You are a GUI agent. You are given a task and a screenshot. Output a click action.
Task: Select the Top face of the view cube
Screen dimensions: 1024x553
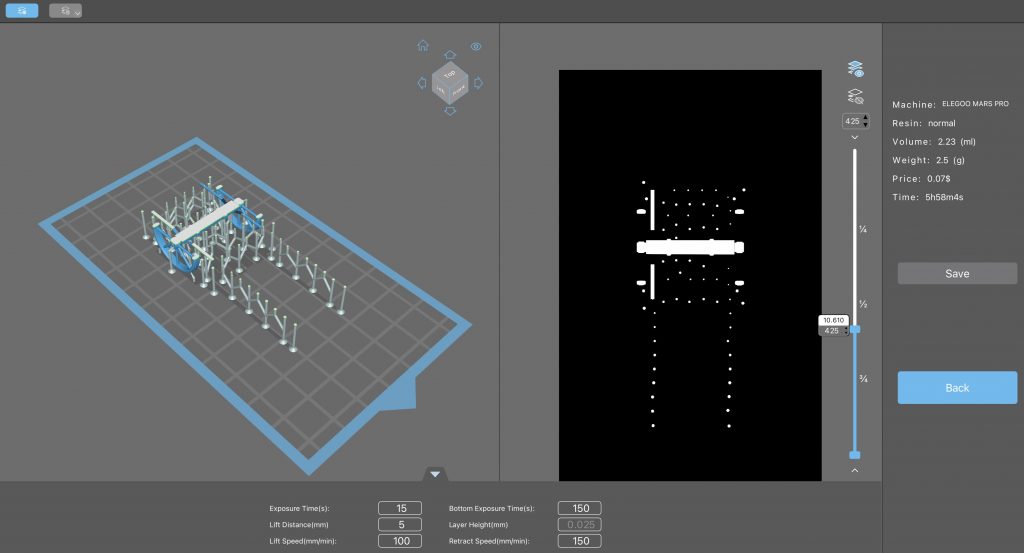tap(450, 75)
